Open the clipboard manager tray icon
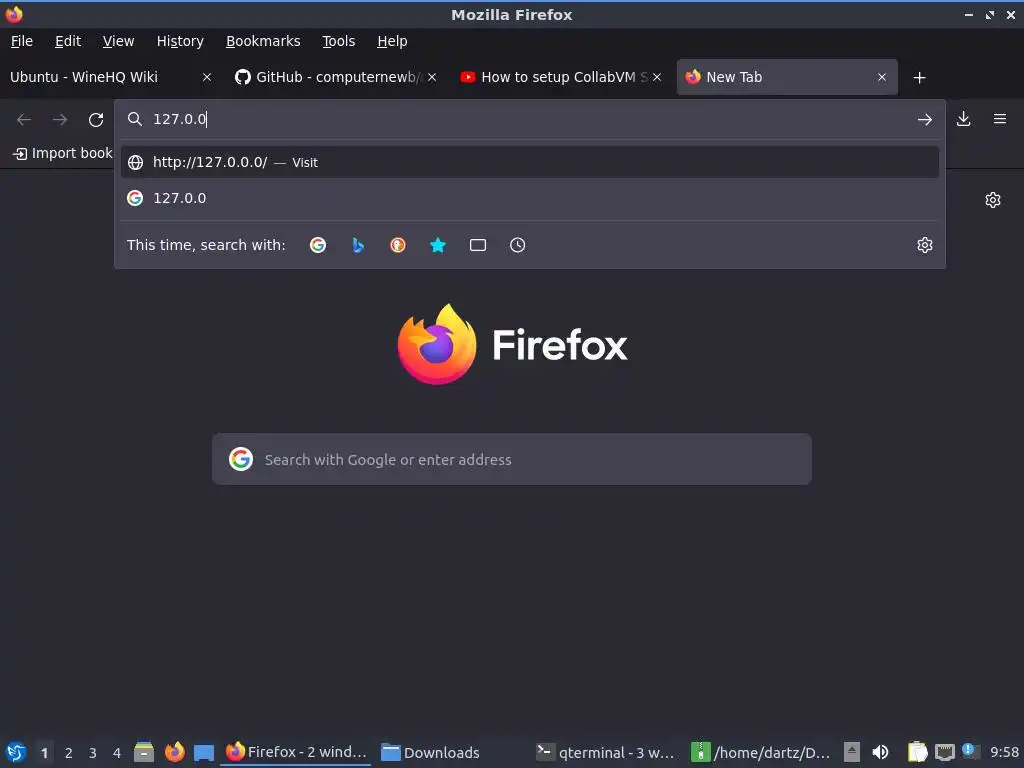 pyautogui.click(x=918, y=752)
